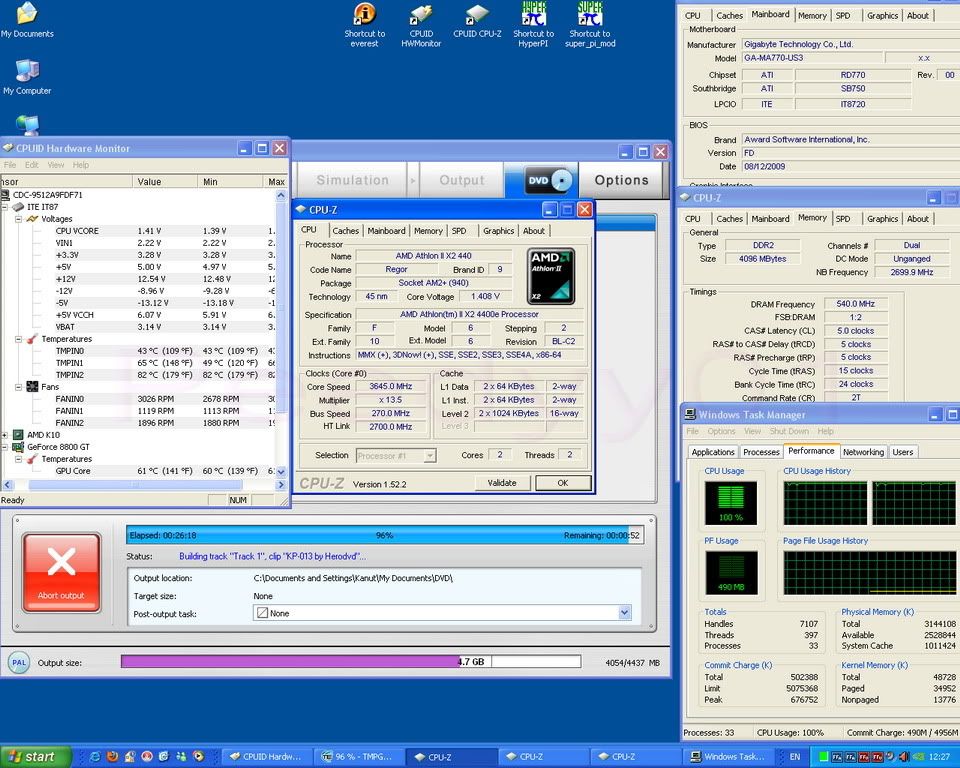Click the Min column header in HWMonitor
The image size is (960, 768).
coord(230,181)
